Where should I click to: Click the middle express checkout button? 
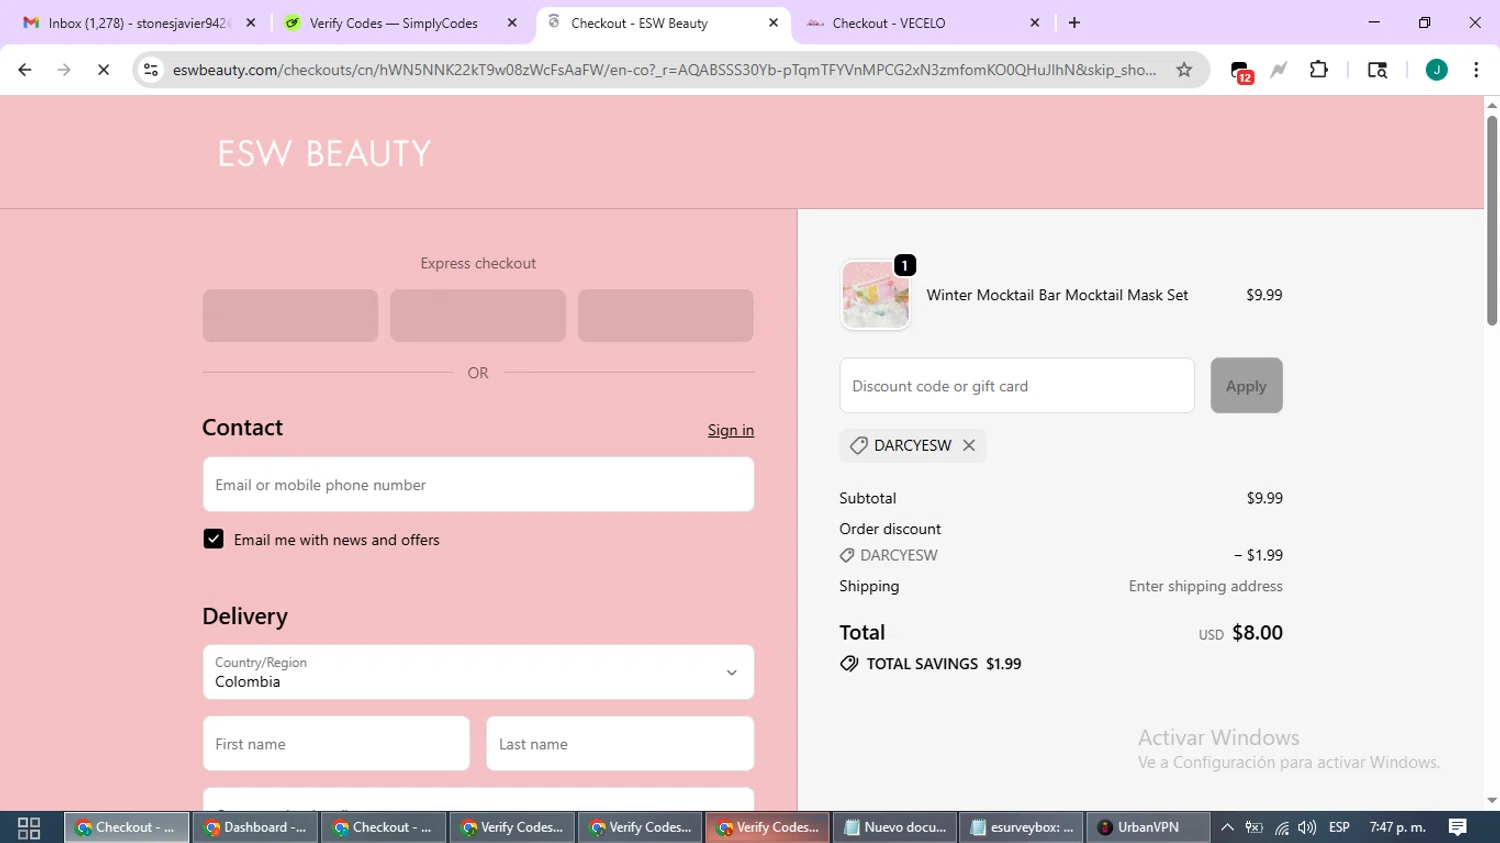478,316
